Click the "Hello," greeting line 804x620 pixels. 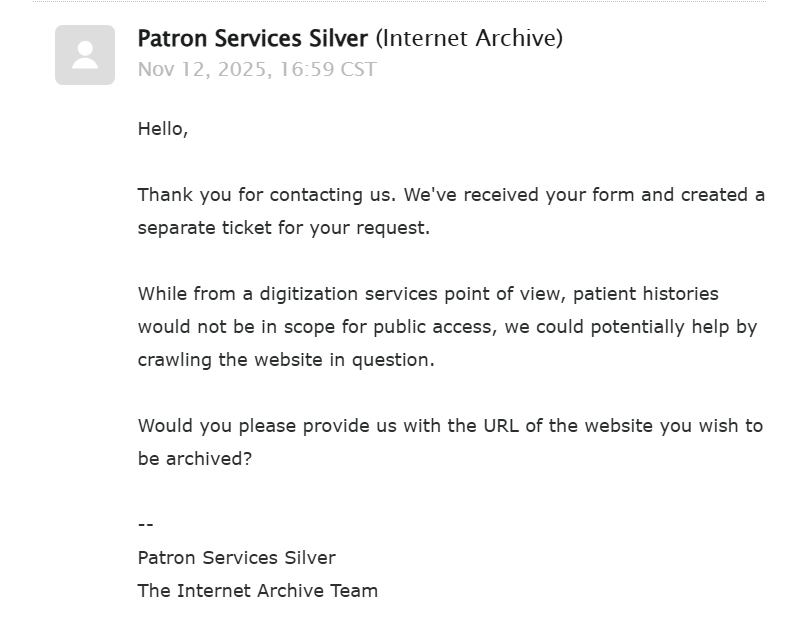tap(163, 129)
